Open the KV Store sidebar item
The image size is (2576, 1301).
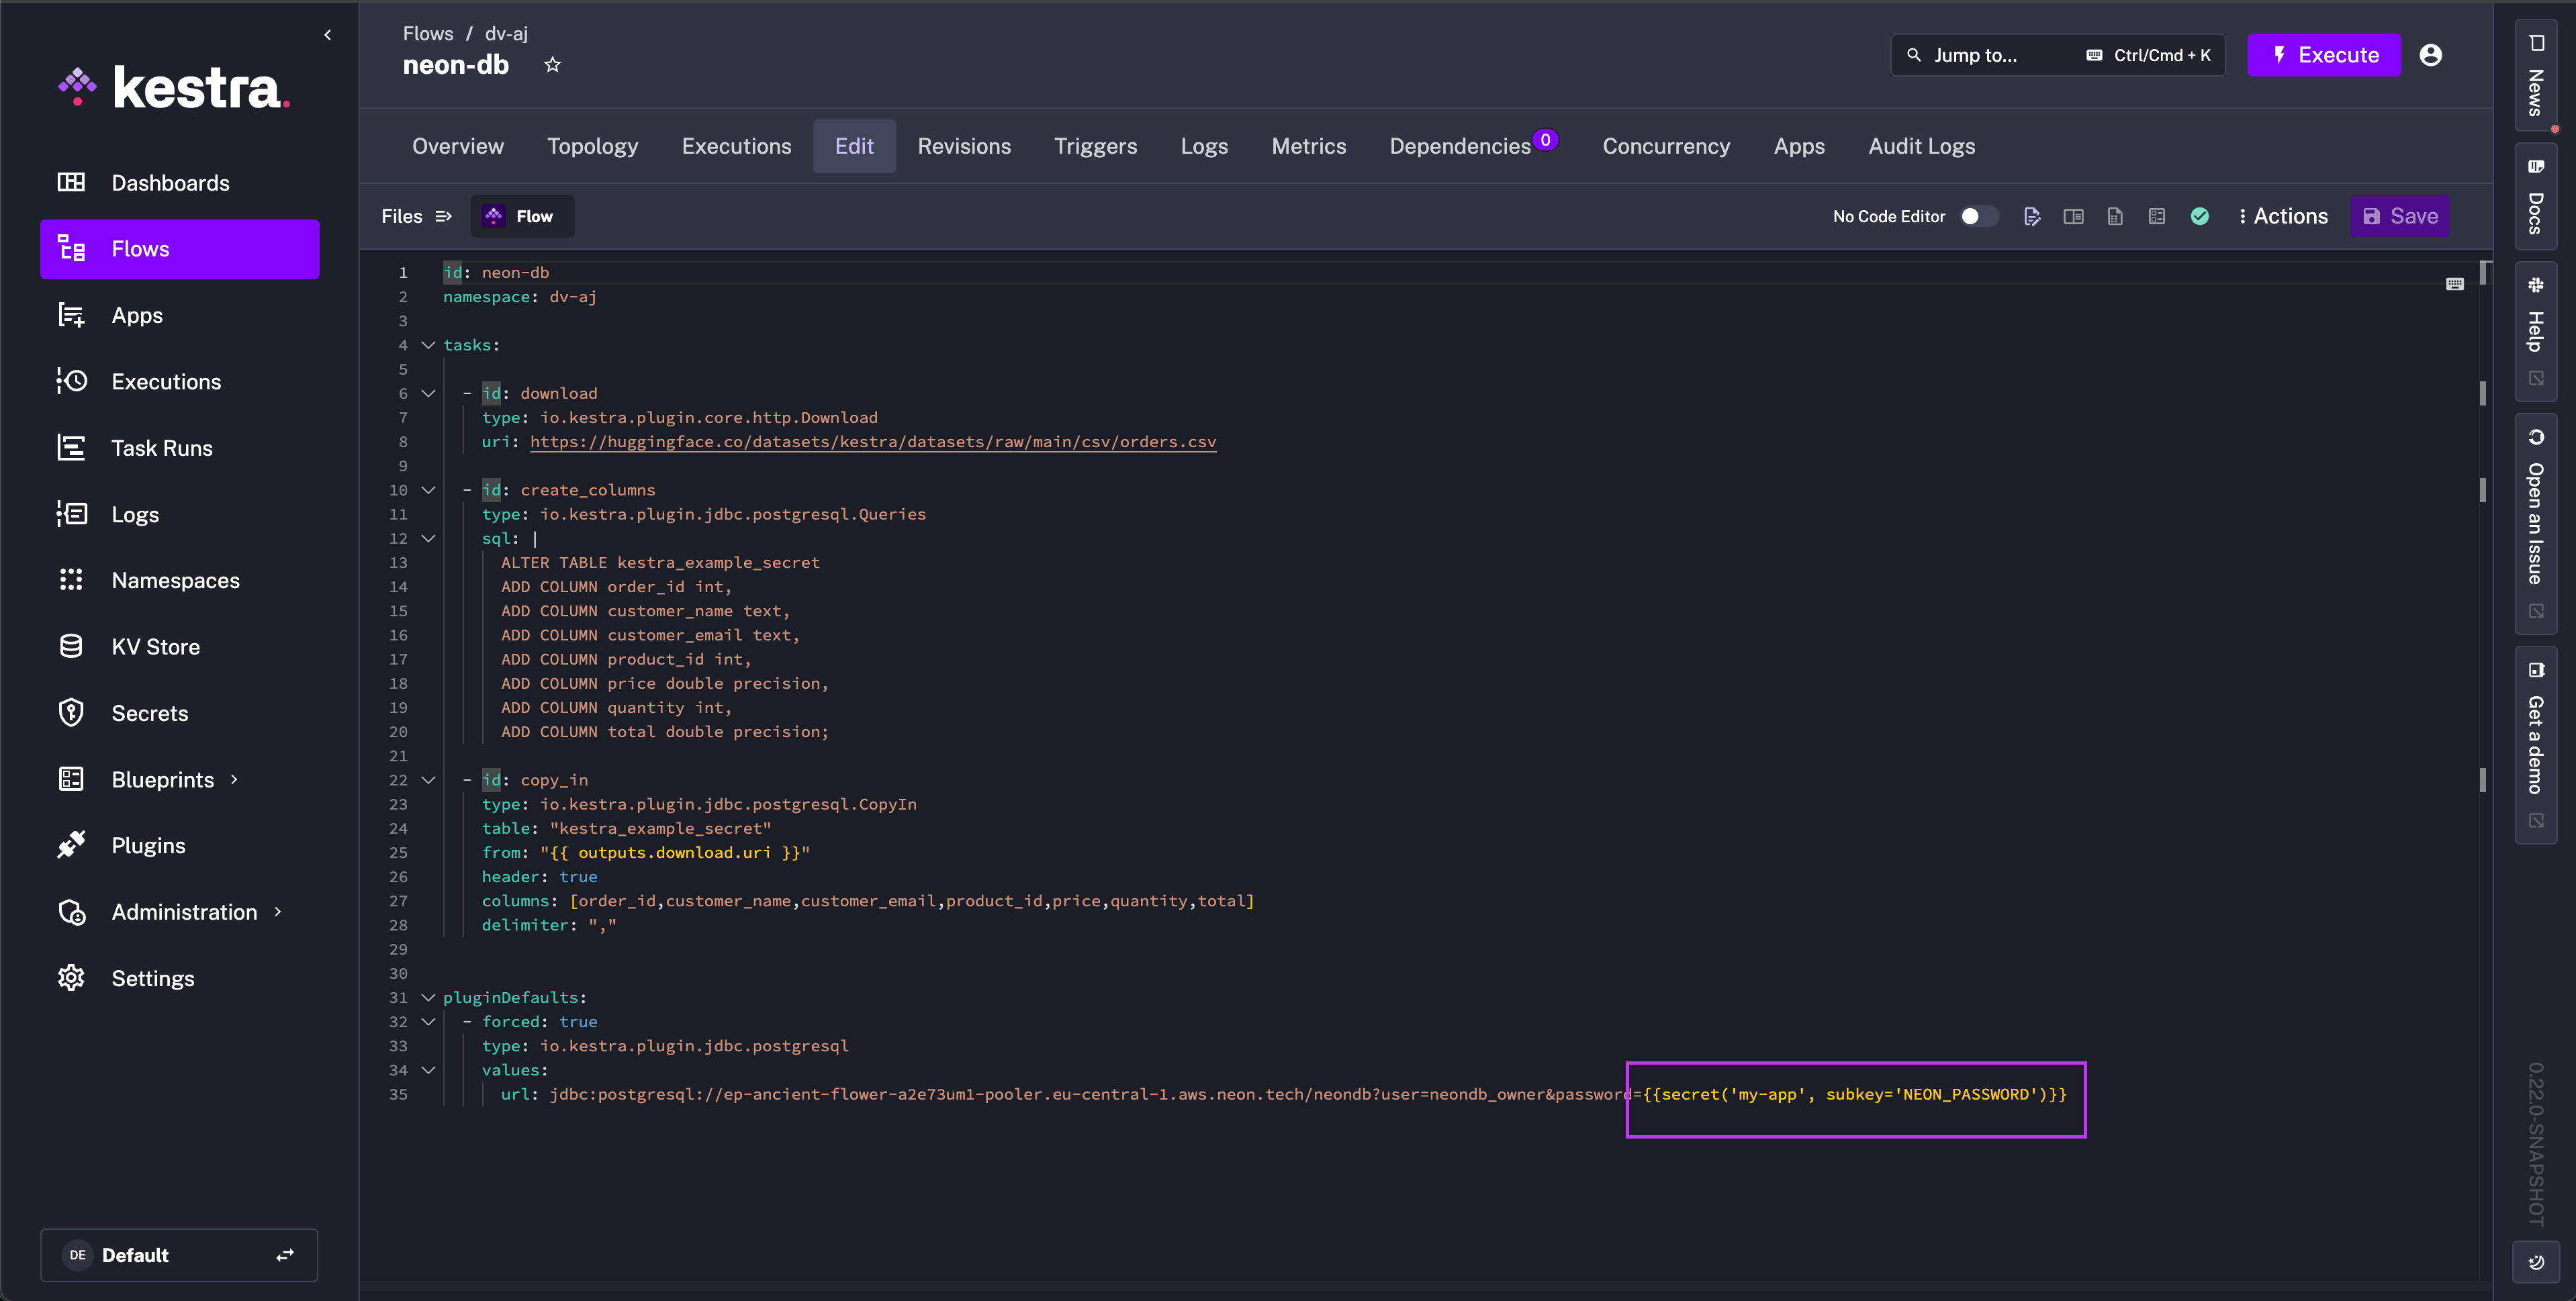point(155,647)
